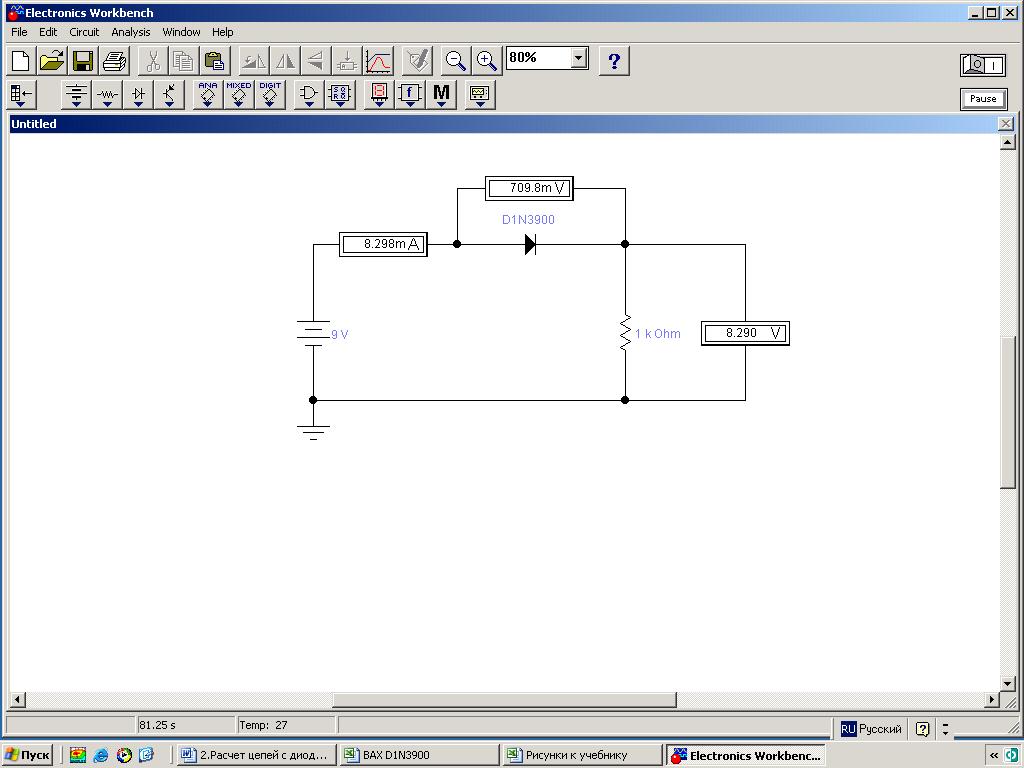
Task: Flip component vertically
Action: pyautogui.click(x=315, y=61)
